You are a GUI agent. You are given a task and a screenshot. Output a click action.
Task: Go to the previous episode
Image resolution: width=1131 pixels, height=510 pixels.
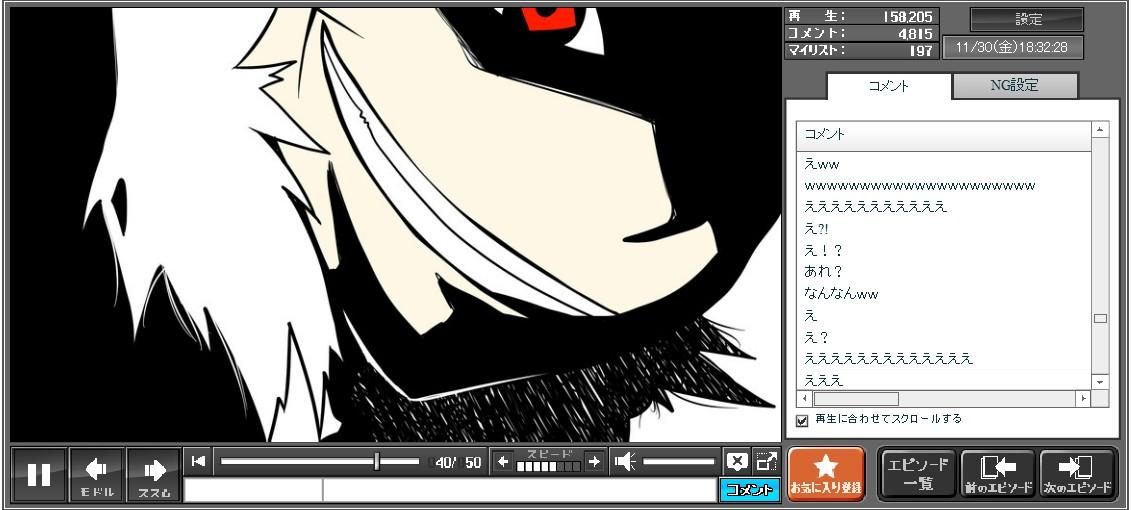pos(997,474)
